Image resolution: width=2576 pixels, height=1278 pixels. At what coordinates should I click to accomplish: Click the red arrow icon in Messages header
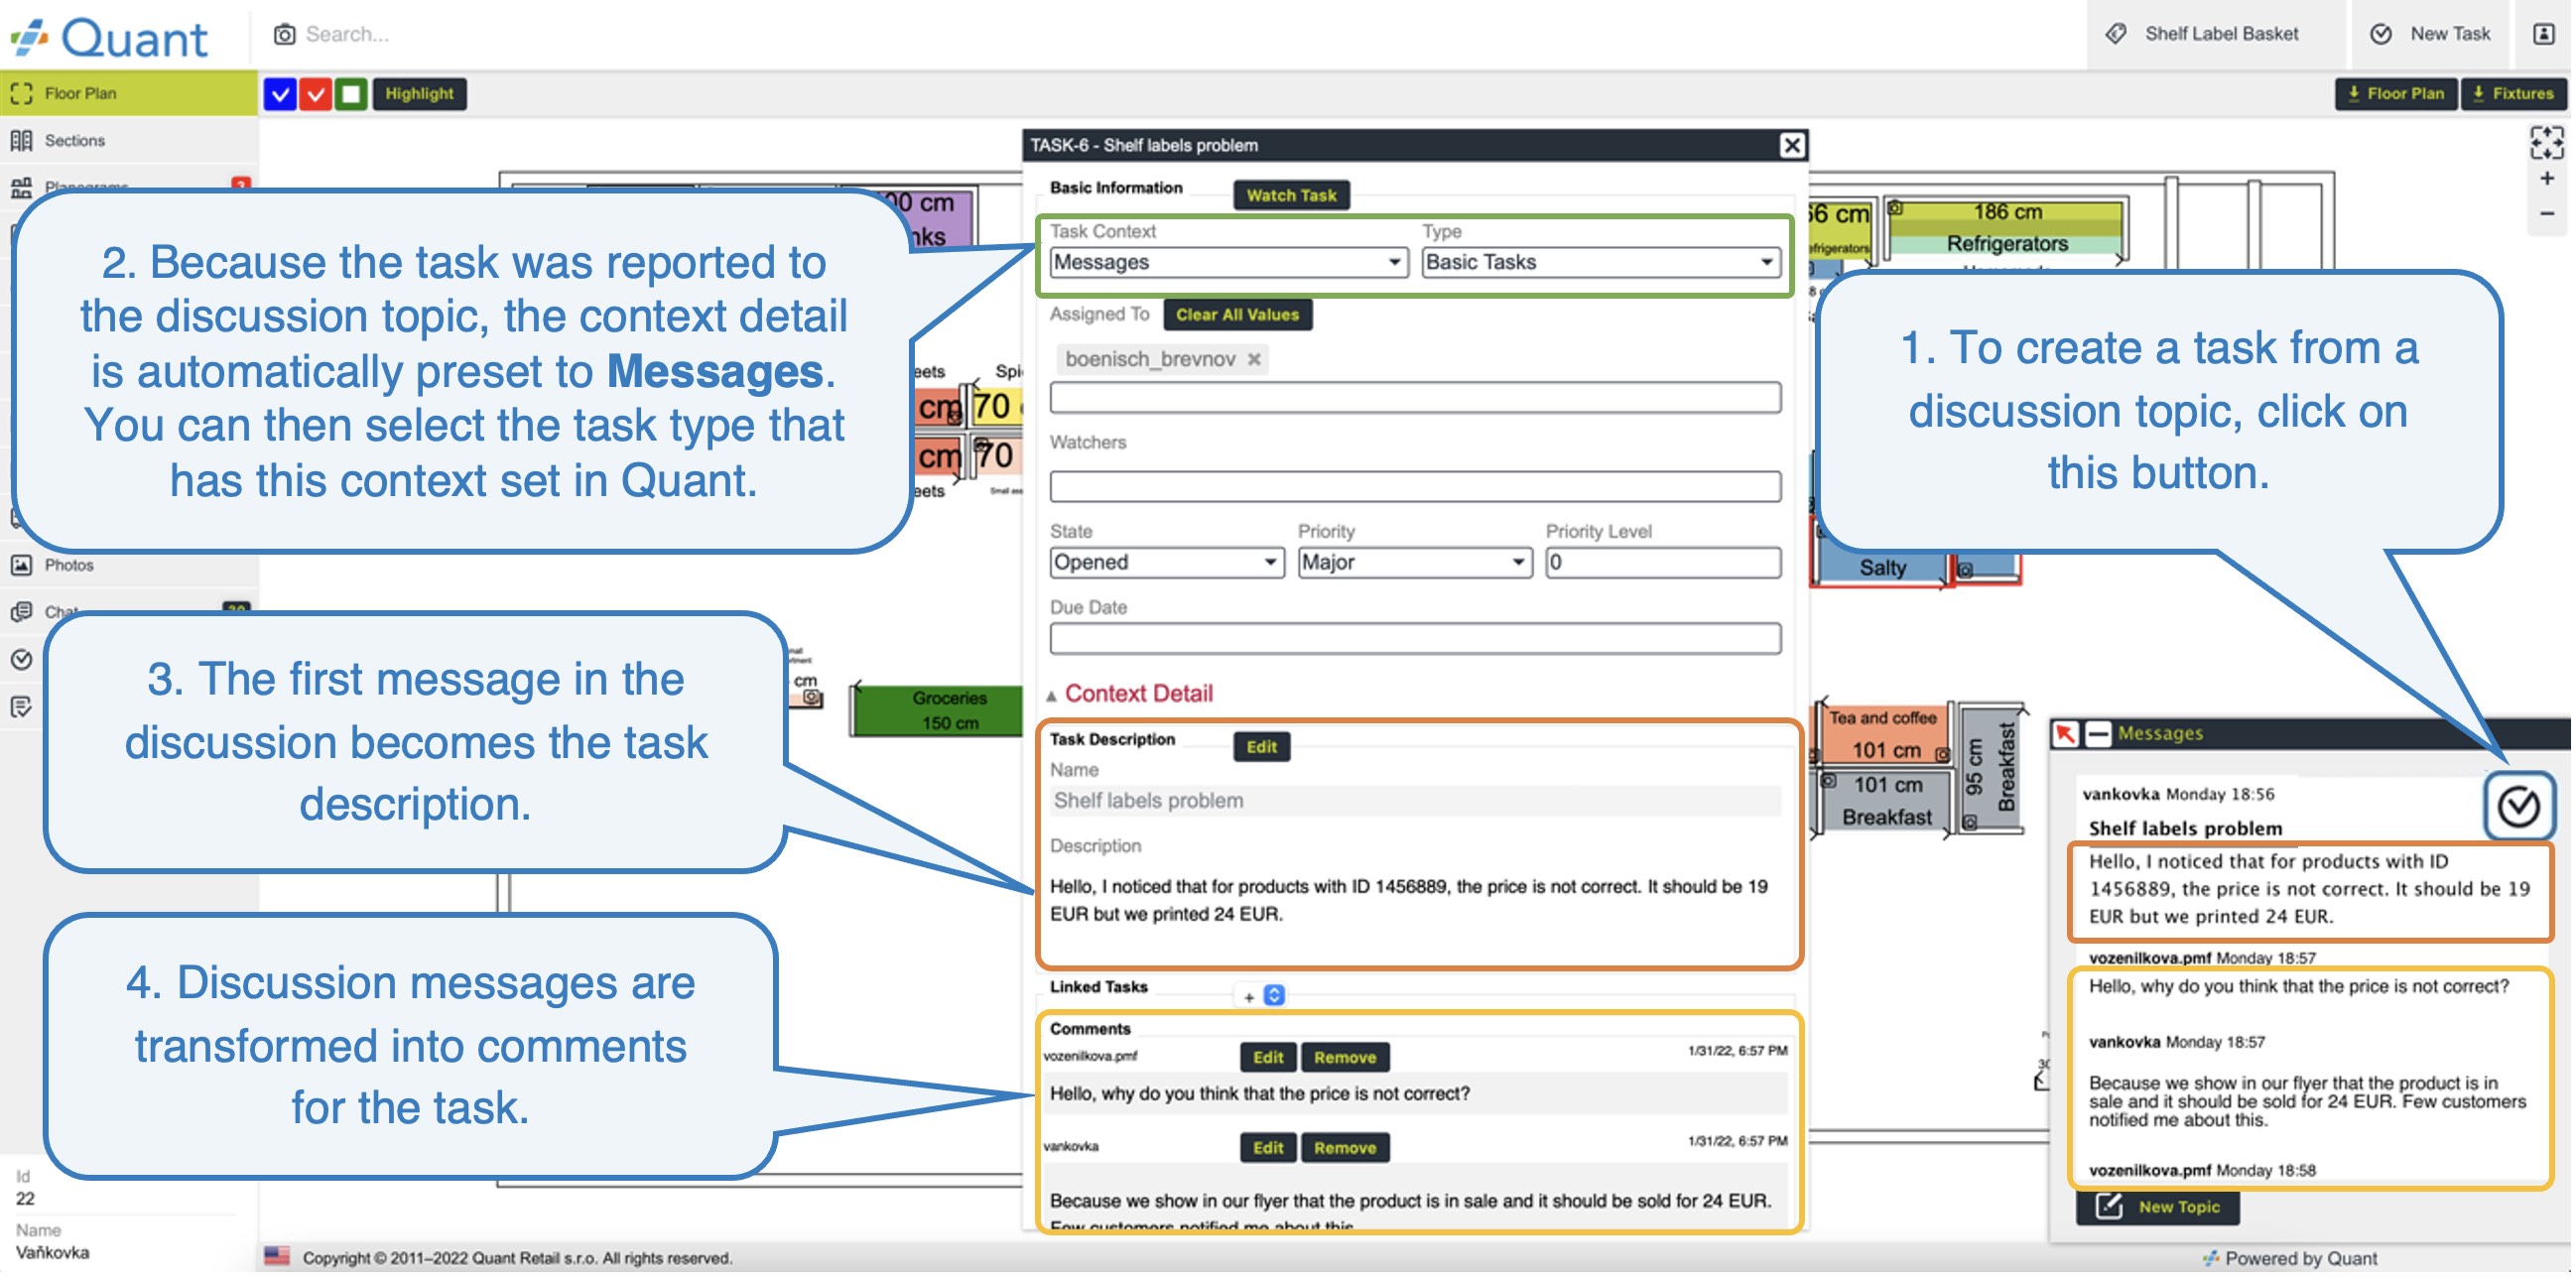(2067, 735)
